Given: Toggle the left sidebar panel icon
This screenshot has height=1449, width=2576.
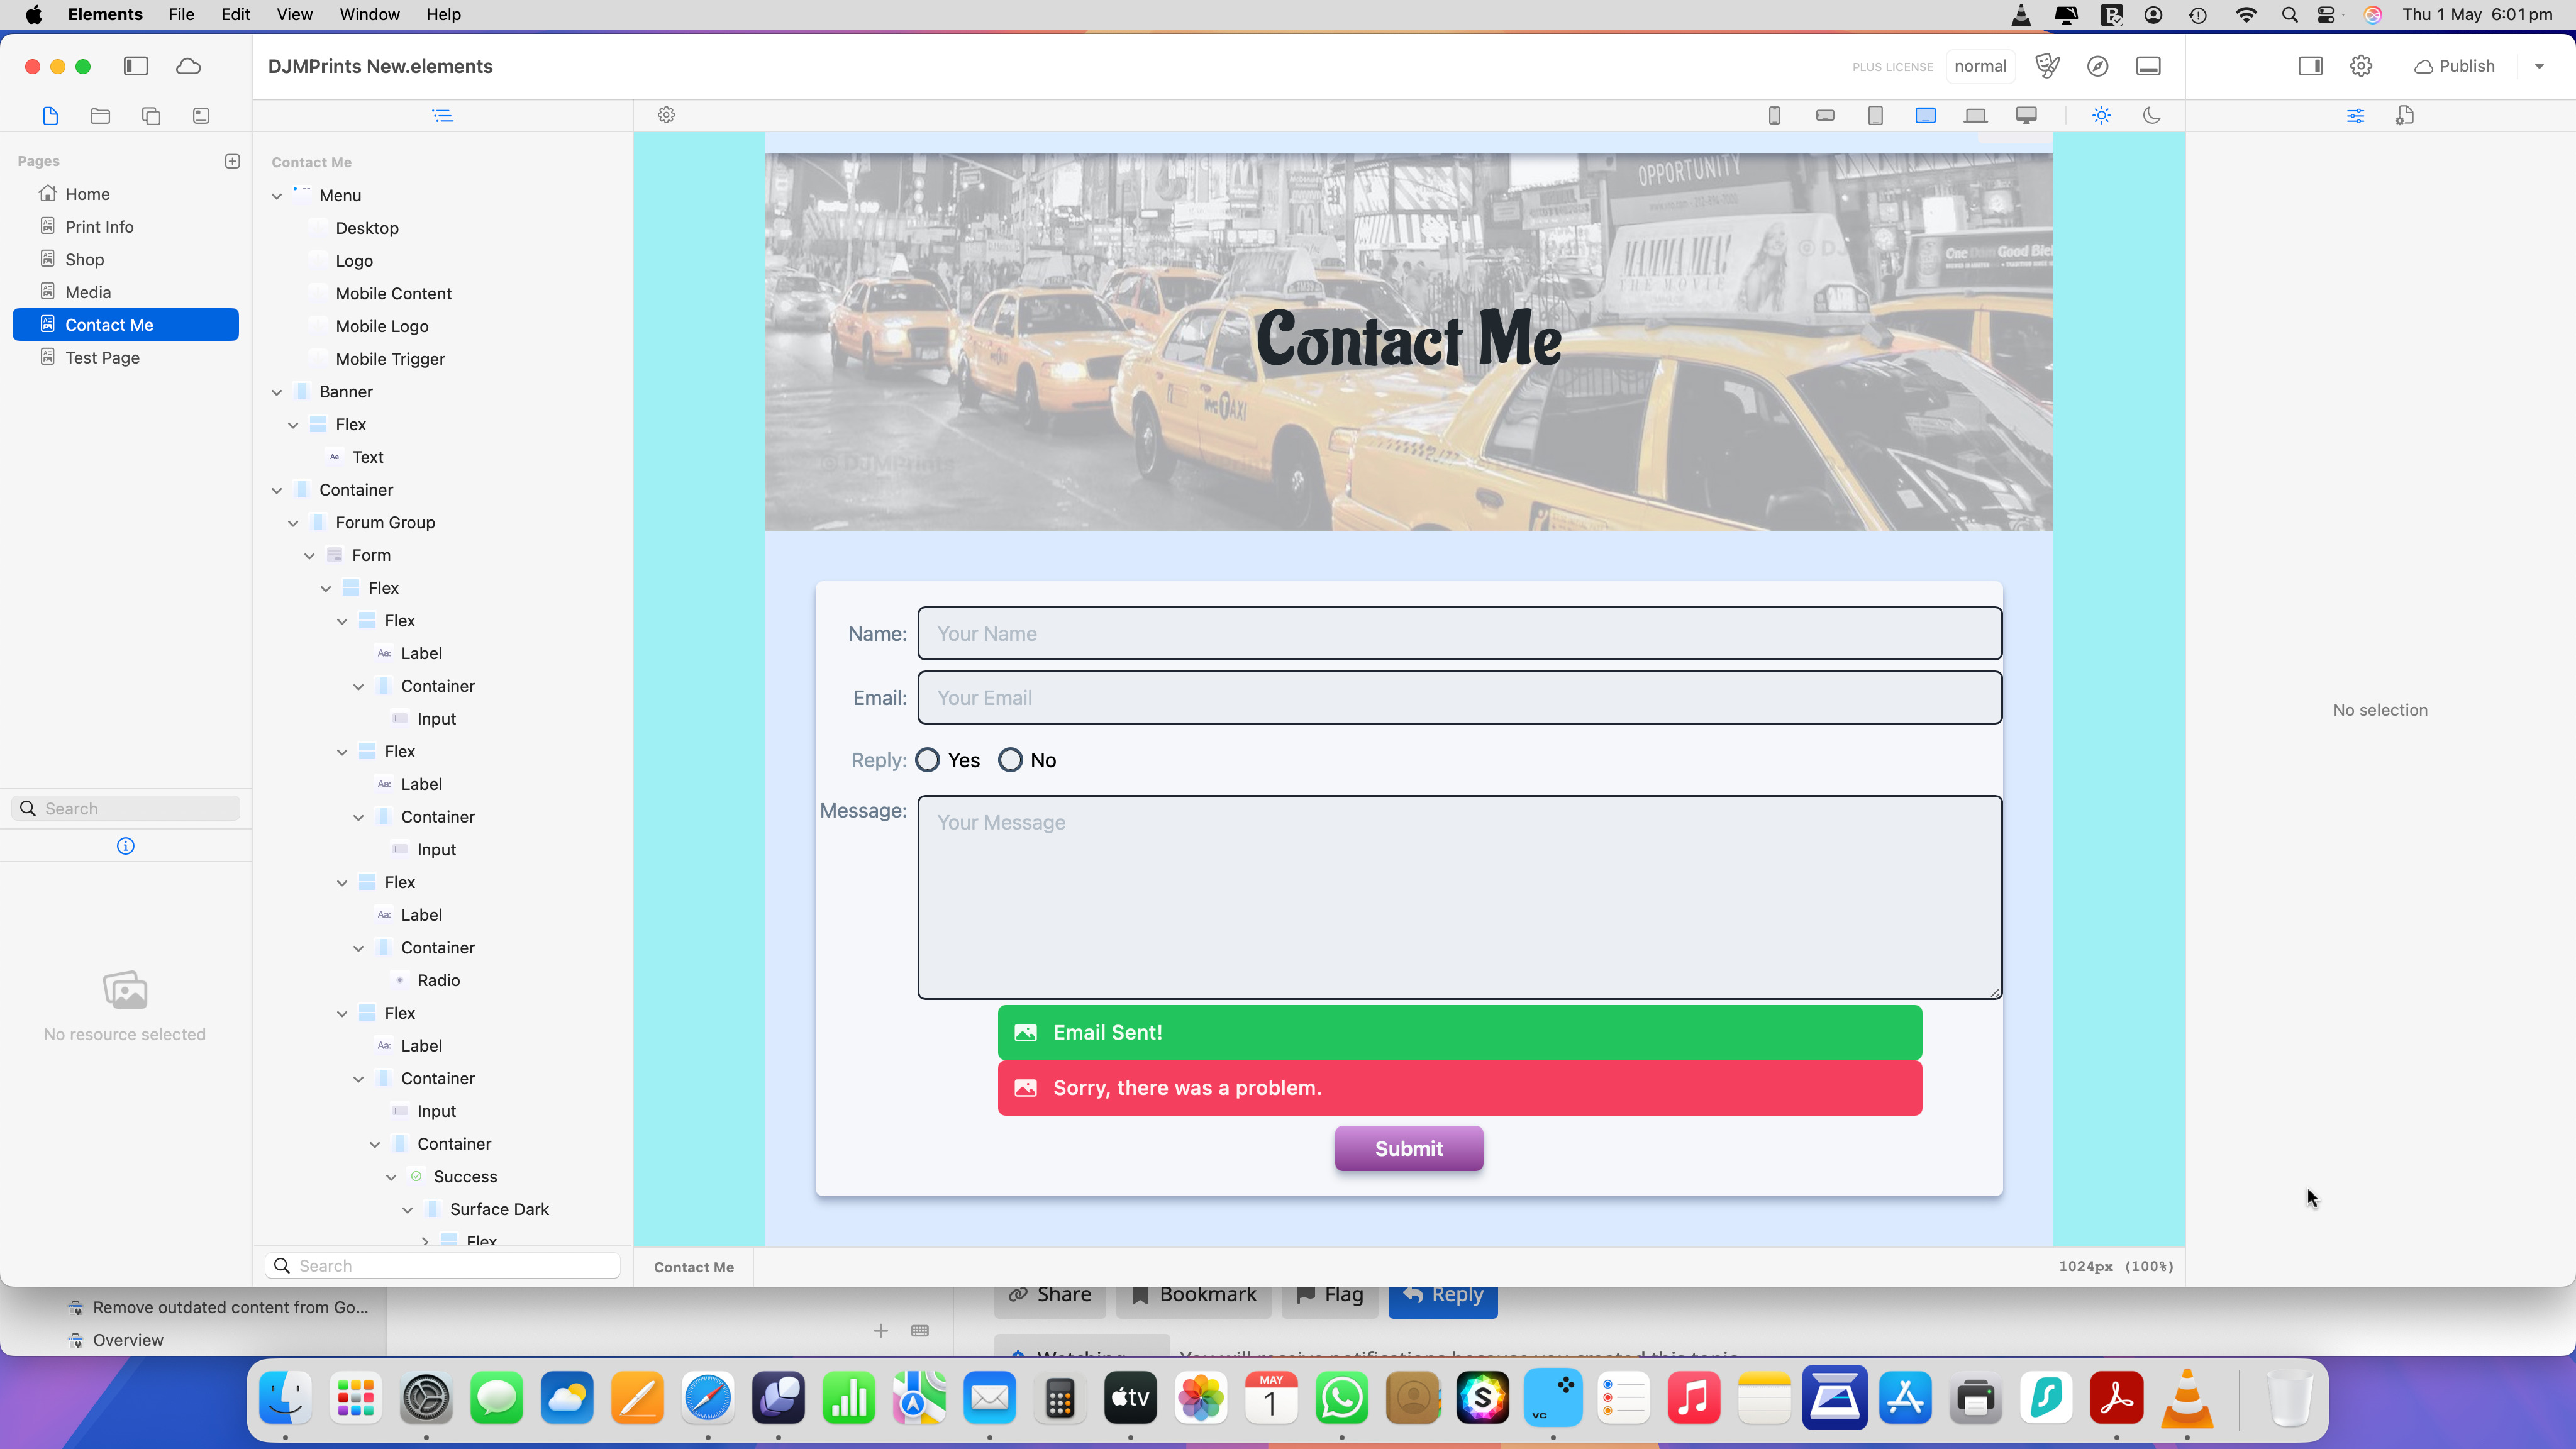Looking at the screenshot, I should [x=136, y=66].
